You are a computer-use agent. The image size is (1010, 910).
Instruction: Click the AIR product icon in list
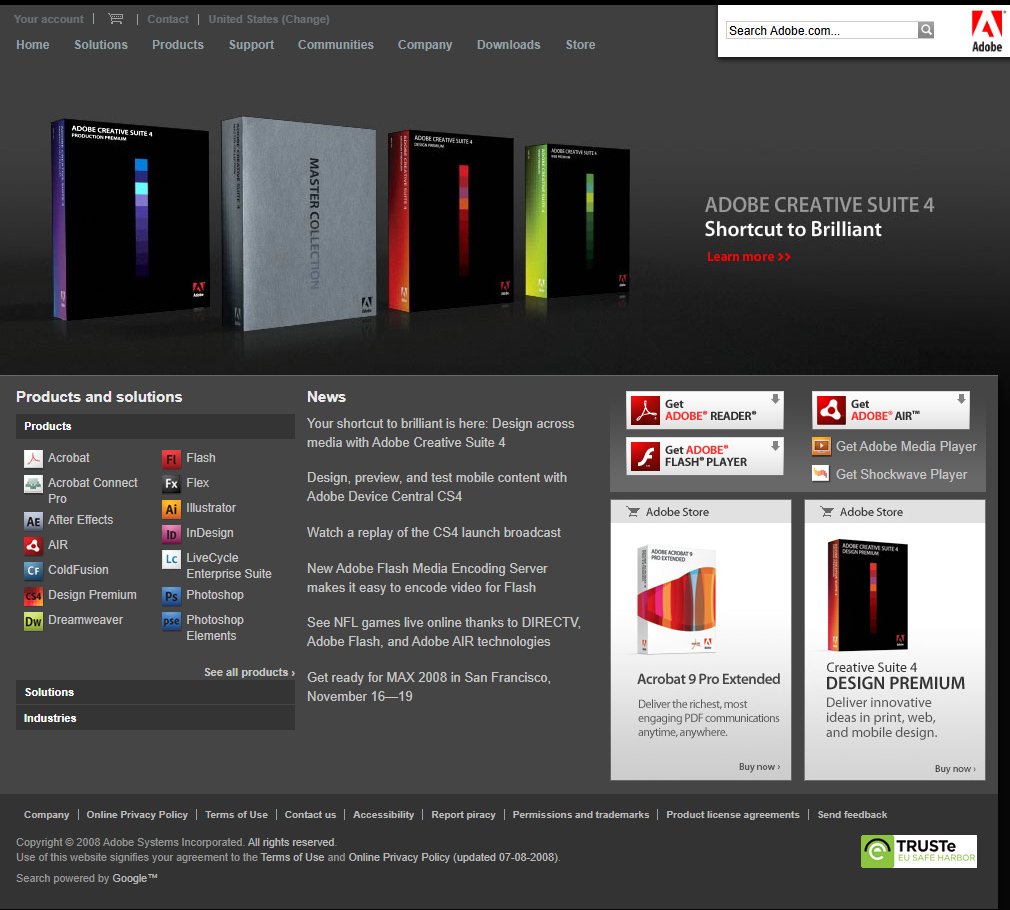click(x=33, y=545)
